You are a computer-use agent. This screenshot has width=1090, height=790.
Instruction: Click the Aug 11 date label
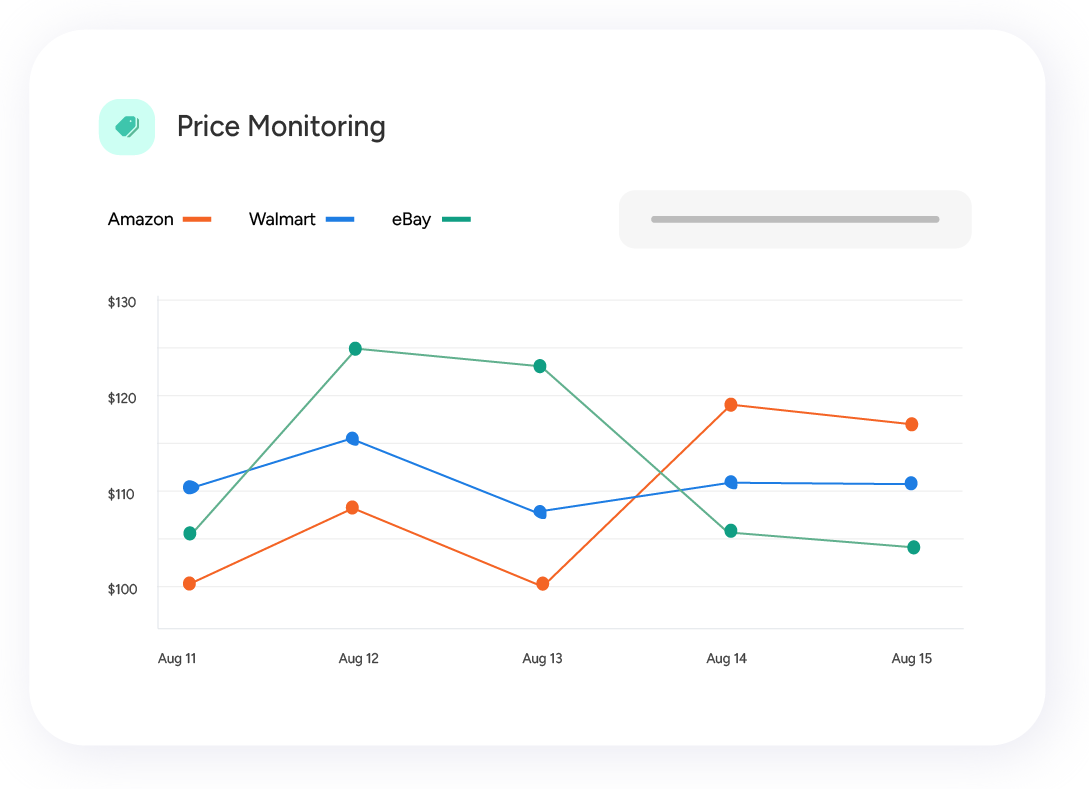click(177, 659)
